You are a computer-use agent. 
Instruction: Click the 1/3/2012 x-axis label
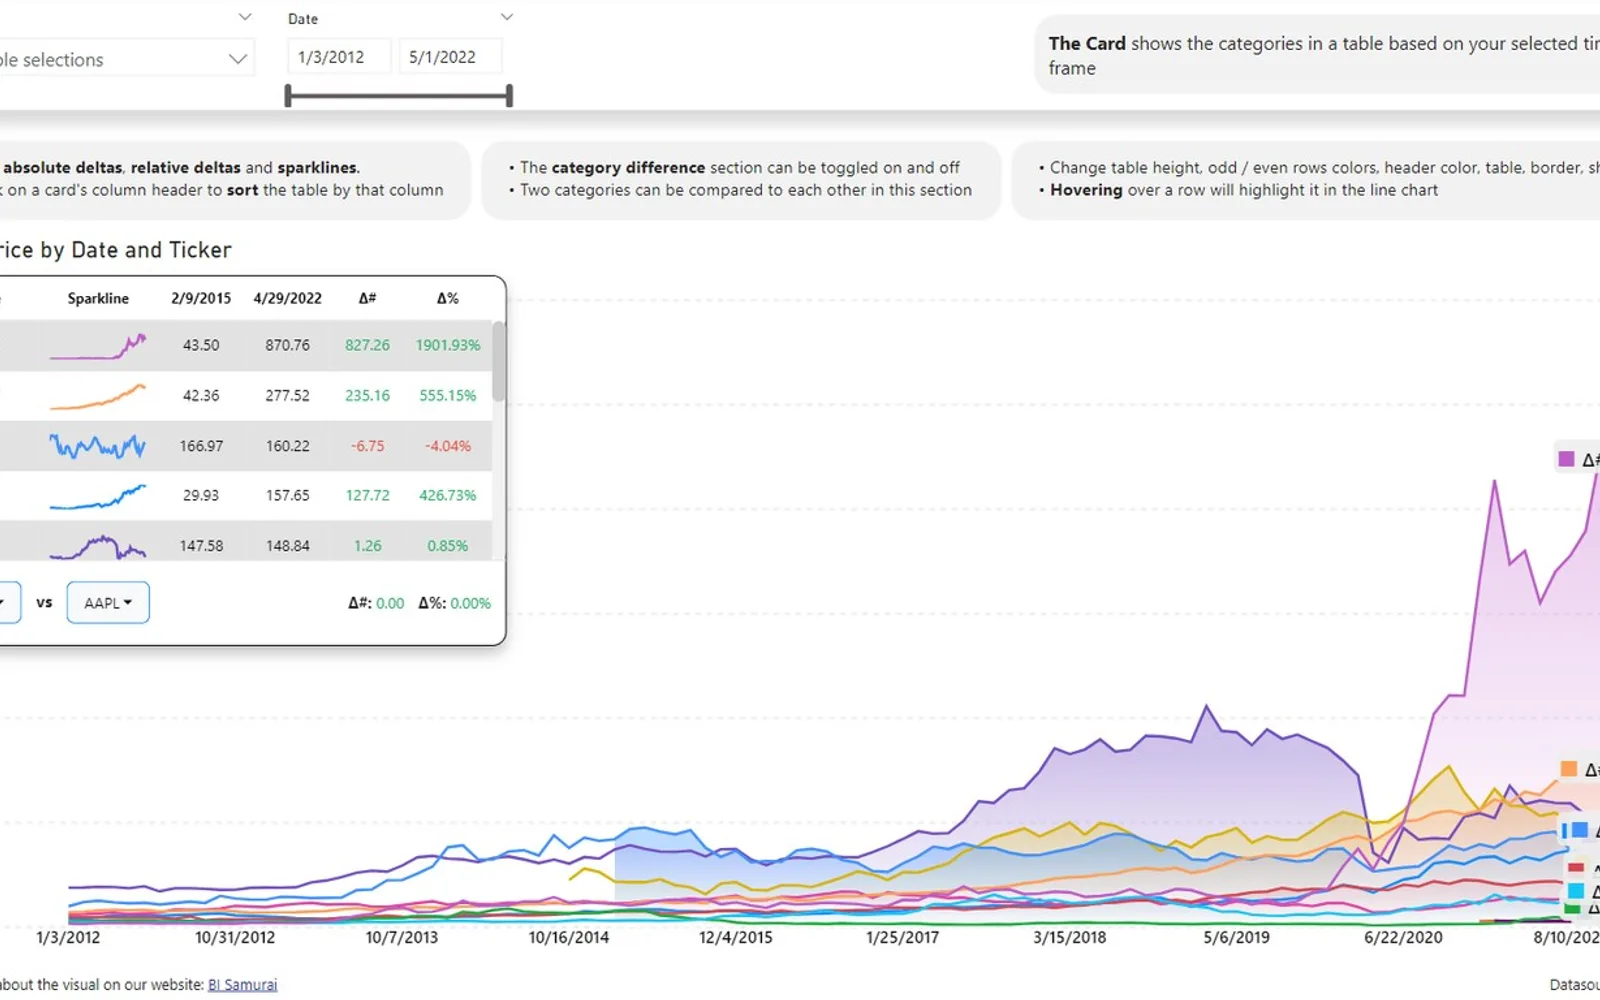coord(68,937)
